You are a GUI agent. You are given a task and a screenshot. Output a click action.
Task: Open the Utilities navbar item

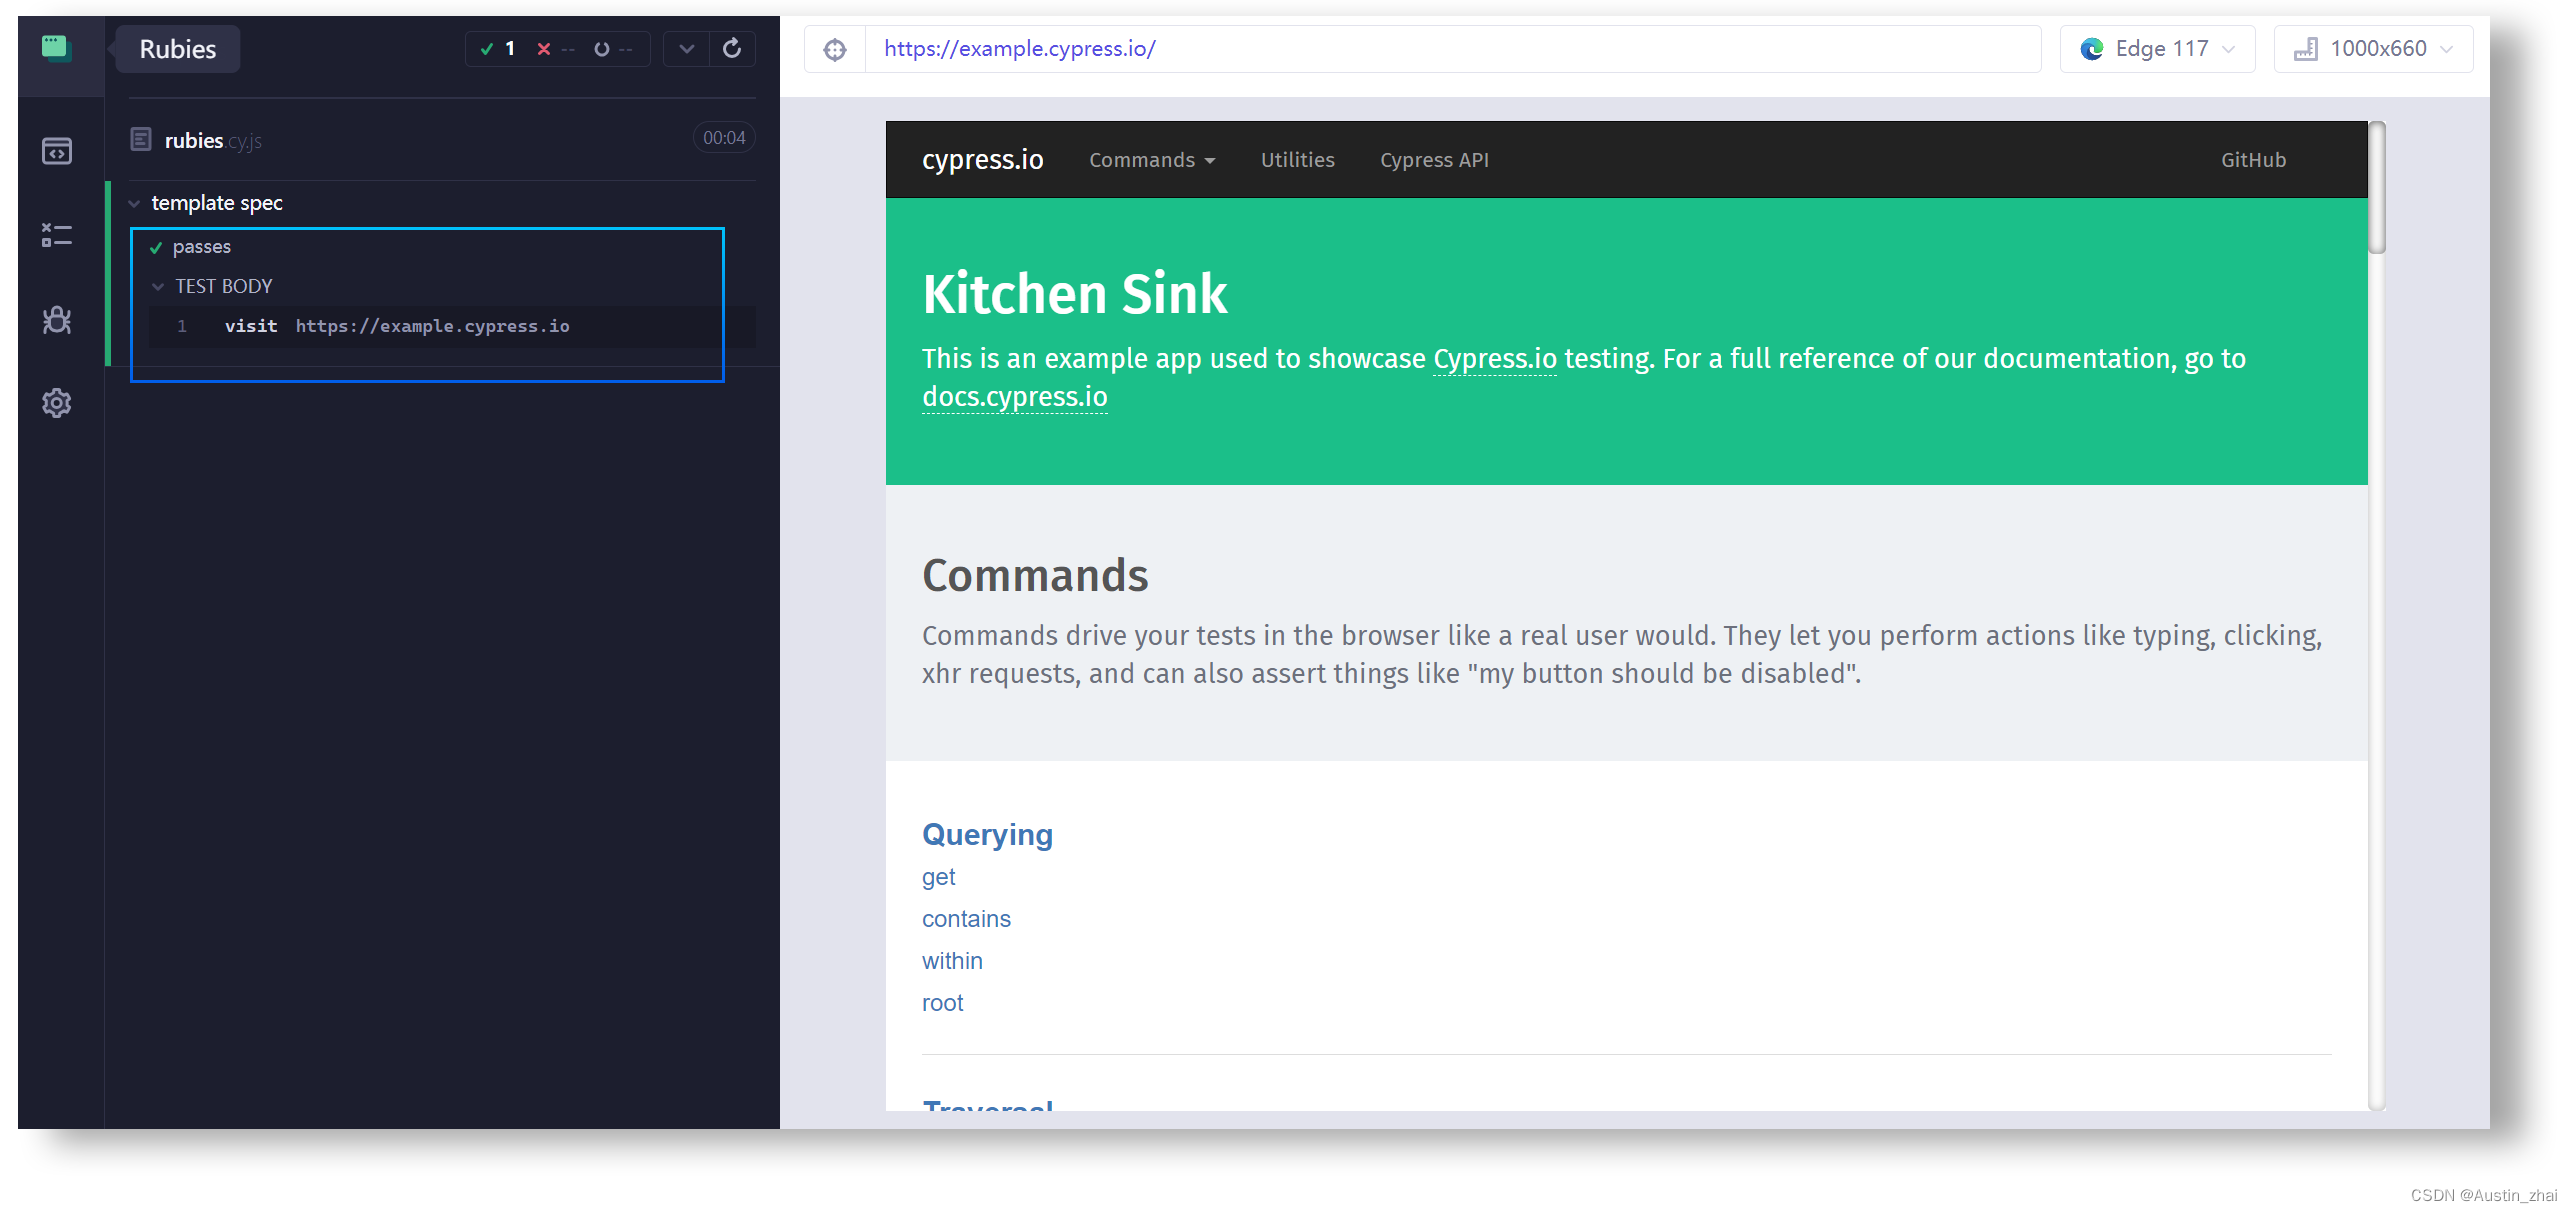1297,160
